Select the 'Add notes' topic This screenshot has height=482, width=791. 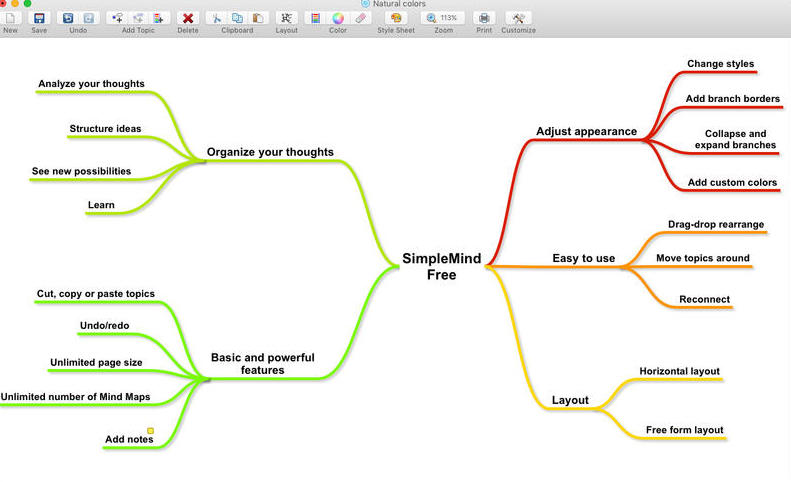(129, 439)
